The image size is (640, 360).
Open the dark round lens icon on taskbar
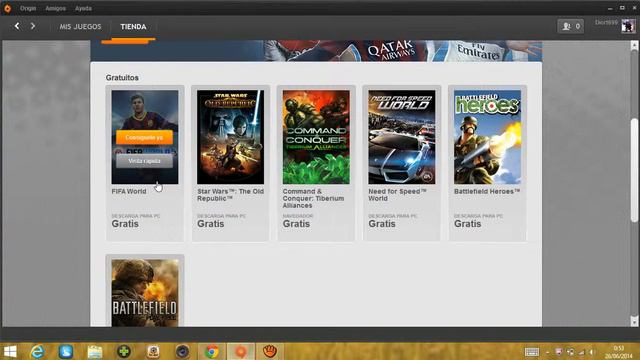pos(182,351)
